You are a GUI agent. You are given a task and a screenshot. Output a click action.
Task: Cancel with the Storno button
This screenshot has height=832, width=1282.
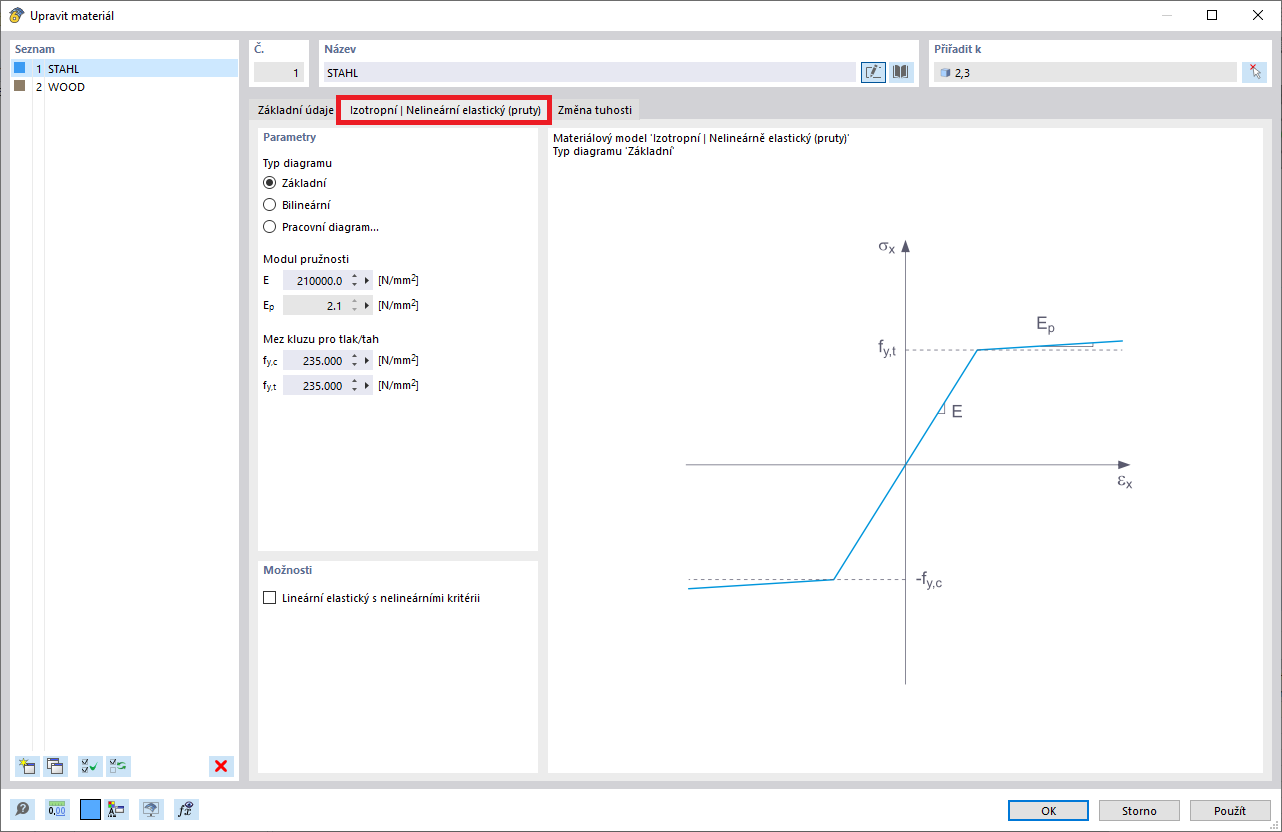[x=1139, y=811]
